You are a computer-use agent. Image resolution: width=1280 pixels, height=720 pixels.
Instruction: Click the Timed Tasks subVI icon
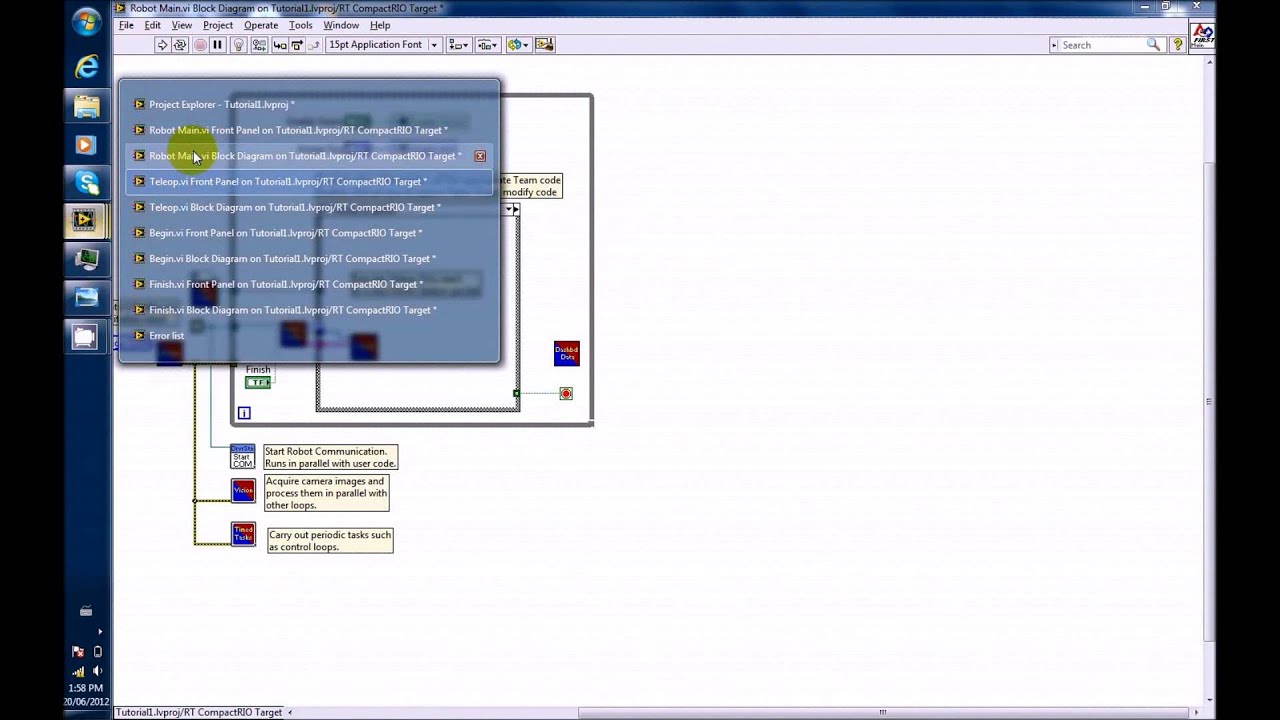[x=243, y=534]
